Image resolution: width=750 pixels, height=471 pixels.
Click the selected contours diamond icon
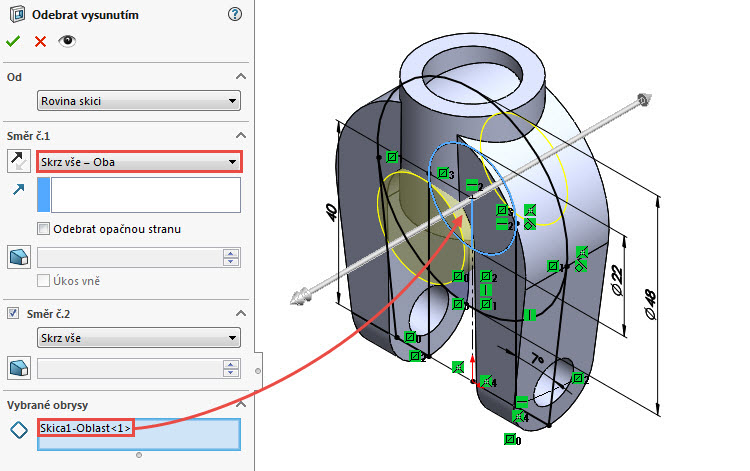pyautogui.click(x=19, y=429)
